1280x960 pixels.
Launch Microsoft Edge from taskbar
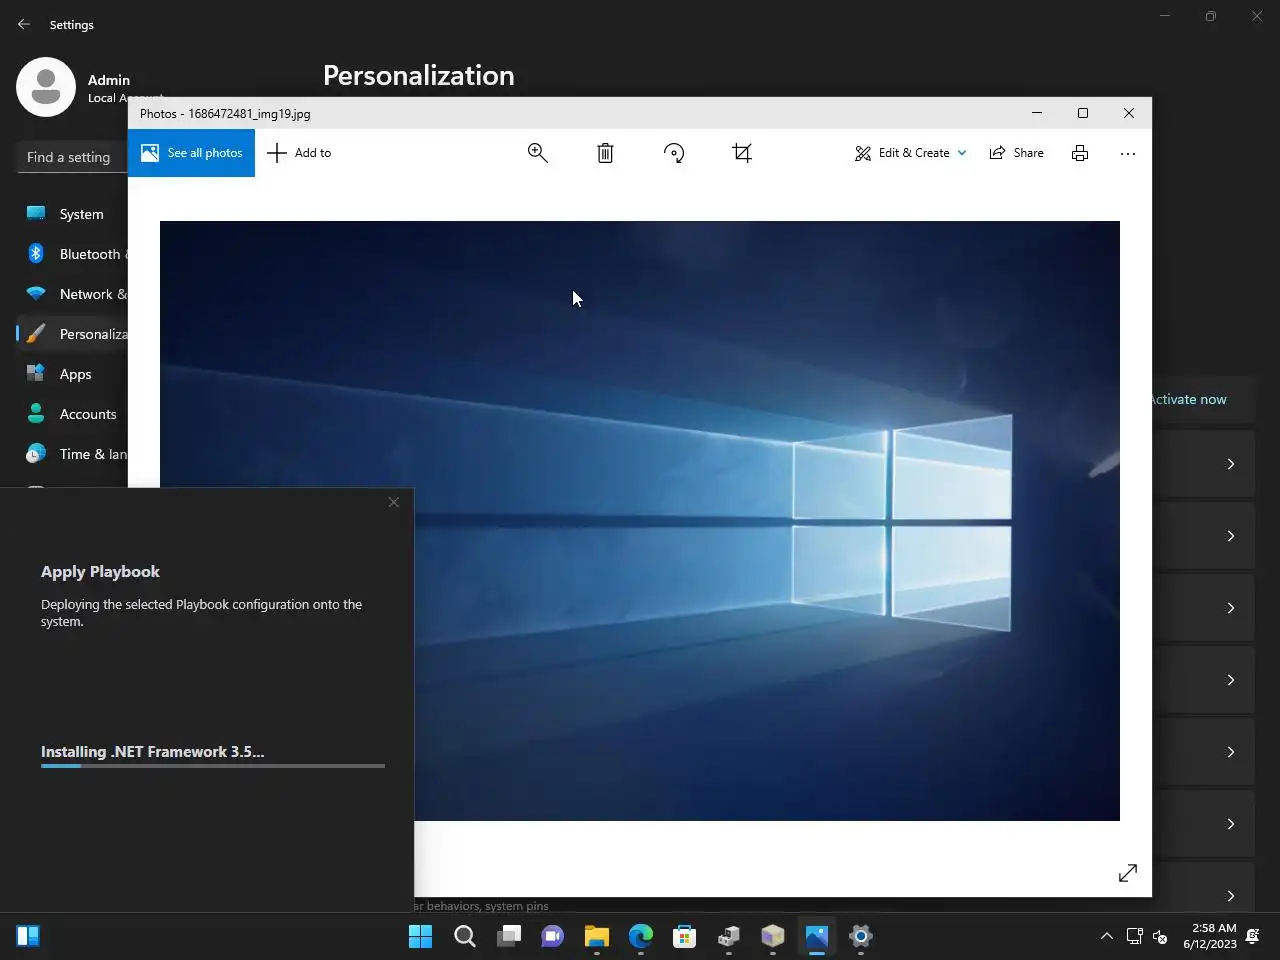pyautogui.click(x=641, y=936)
